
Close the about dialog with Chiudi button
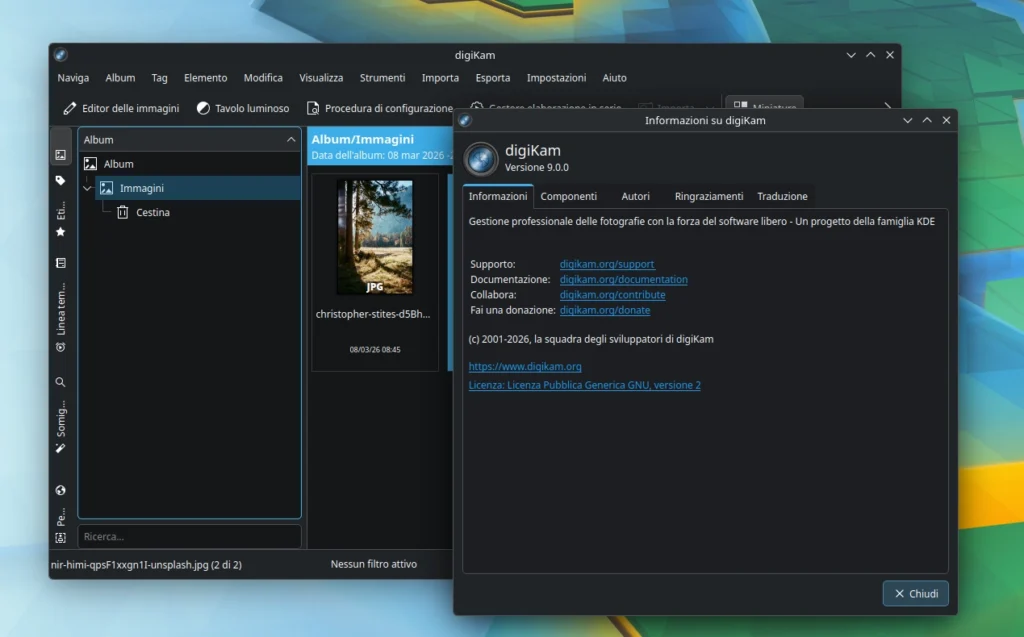click(x=914, y=593)
